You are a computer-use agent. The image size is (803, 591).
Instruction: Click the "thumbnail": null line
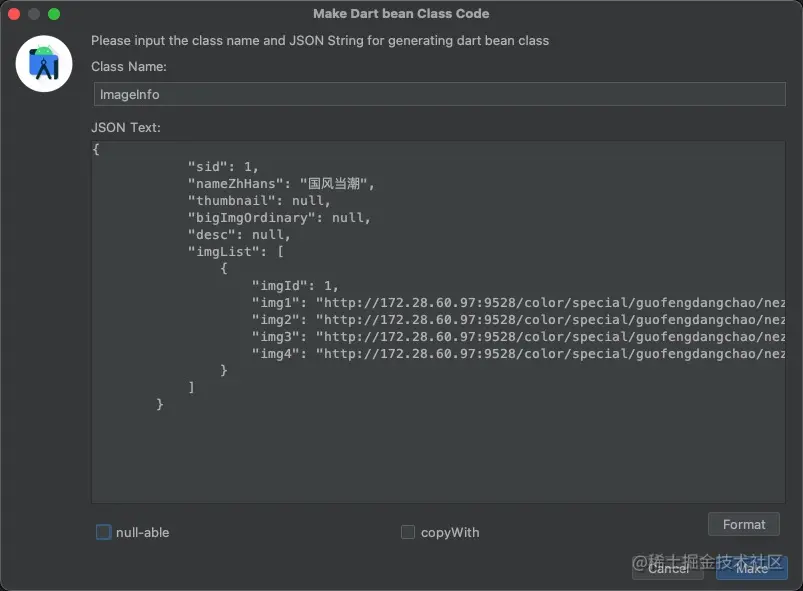259,201
